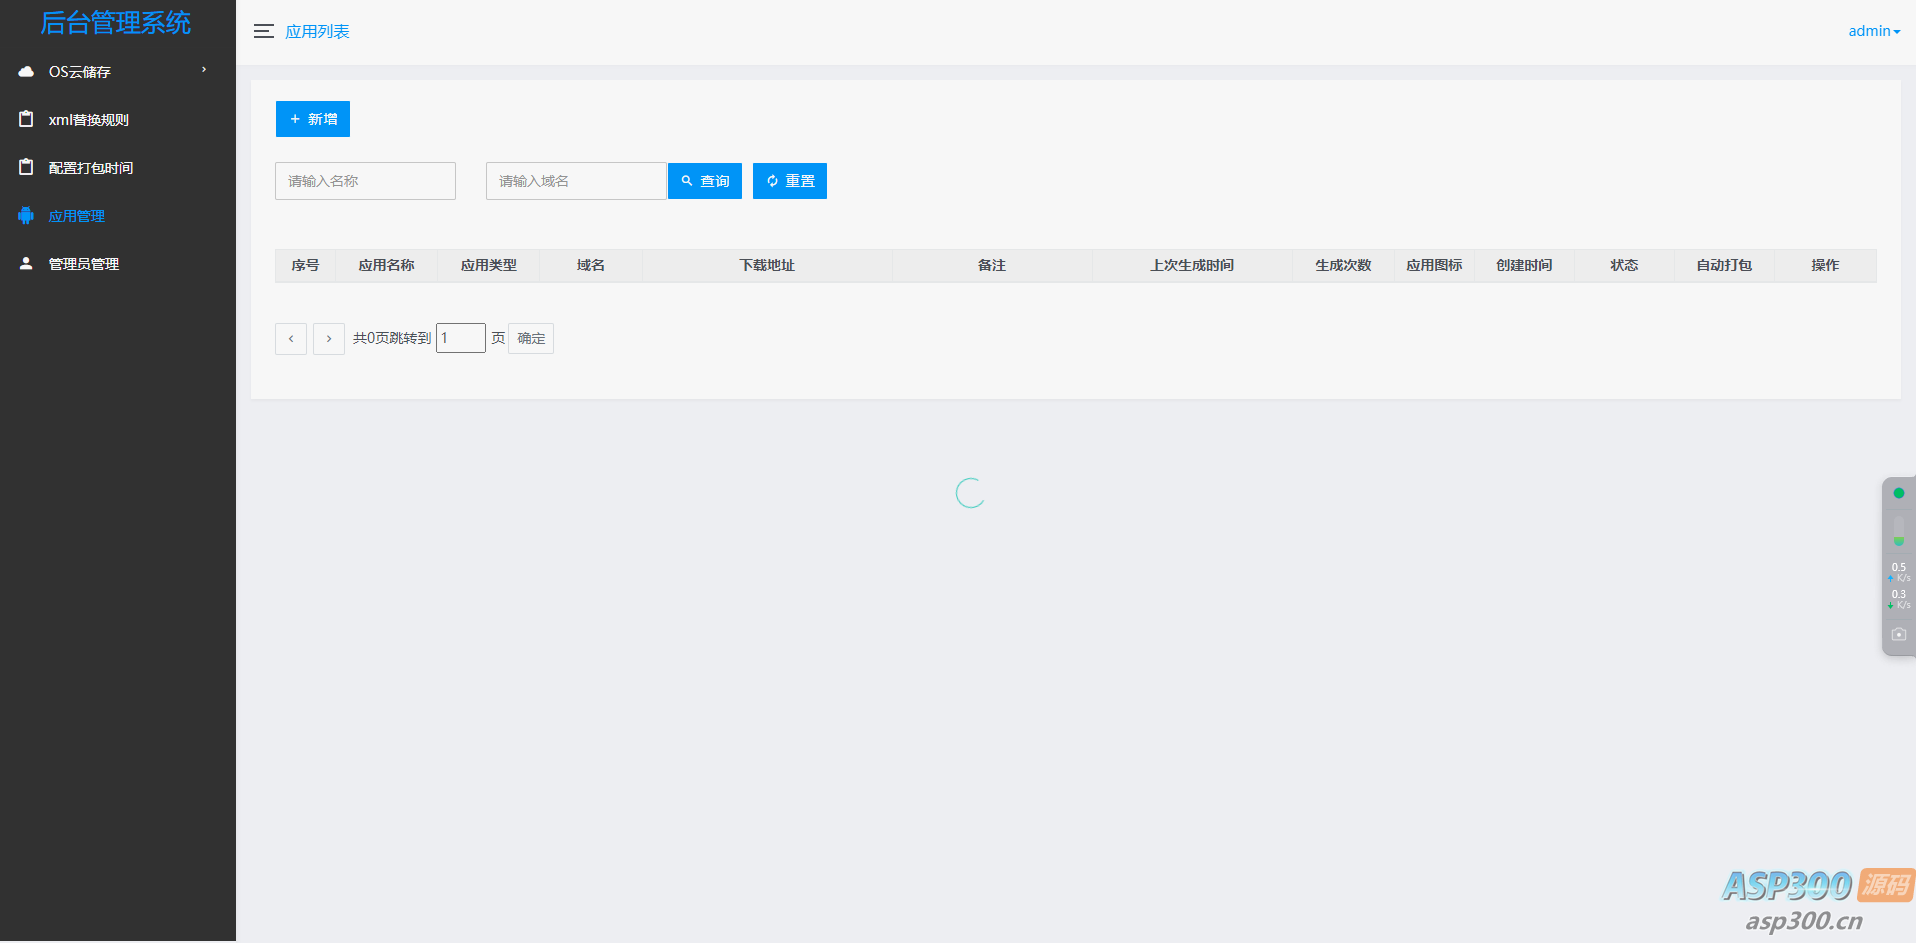This screenshot has height=943, width=1916.
Task: Click the 应用类型 column header
Action: (x=488, y=265)
